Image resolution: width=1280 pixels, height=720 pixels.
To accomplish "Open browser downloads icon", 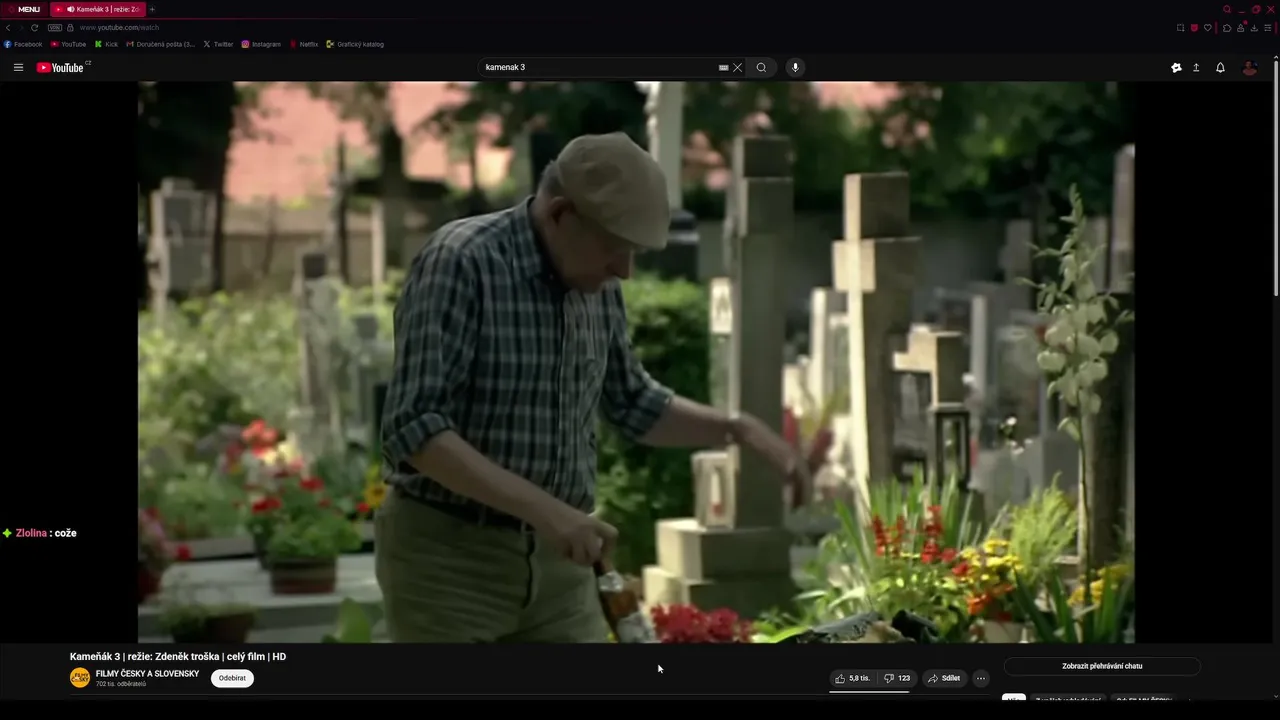I will (1254, 27).
